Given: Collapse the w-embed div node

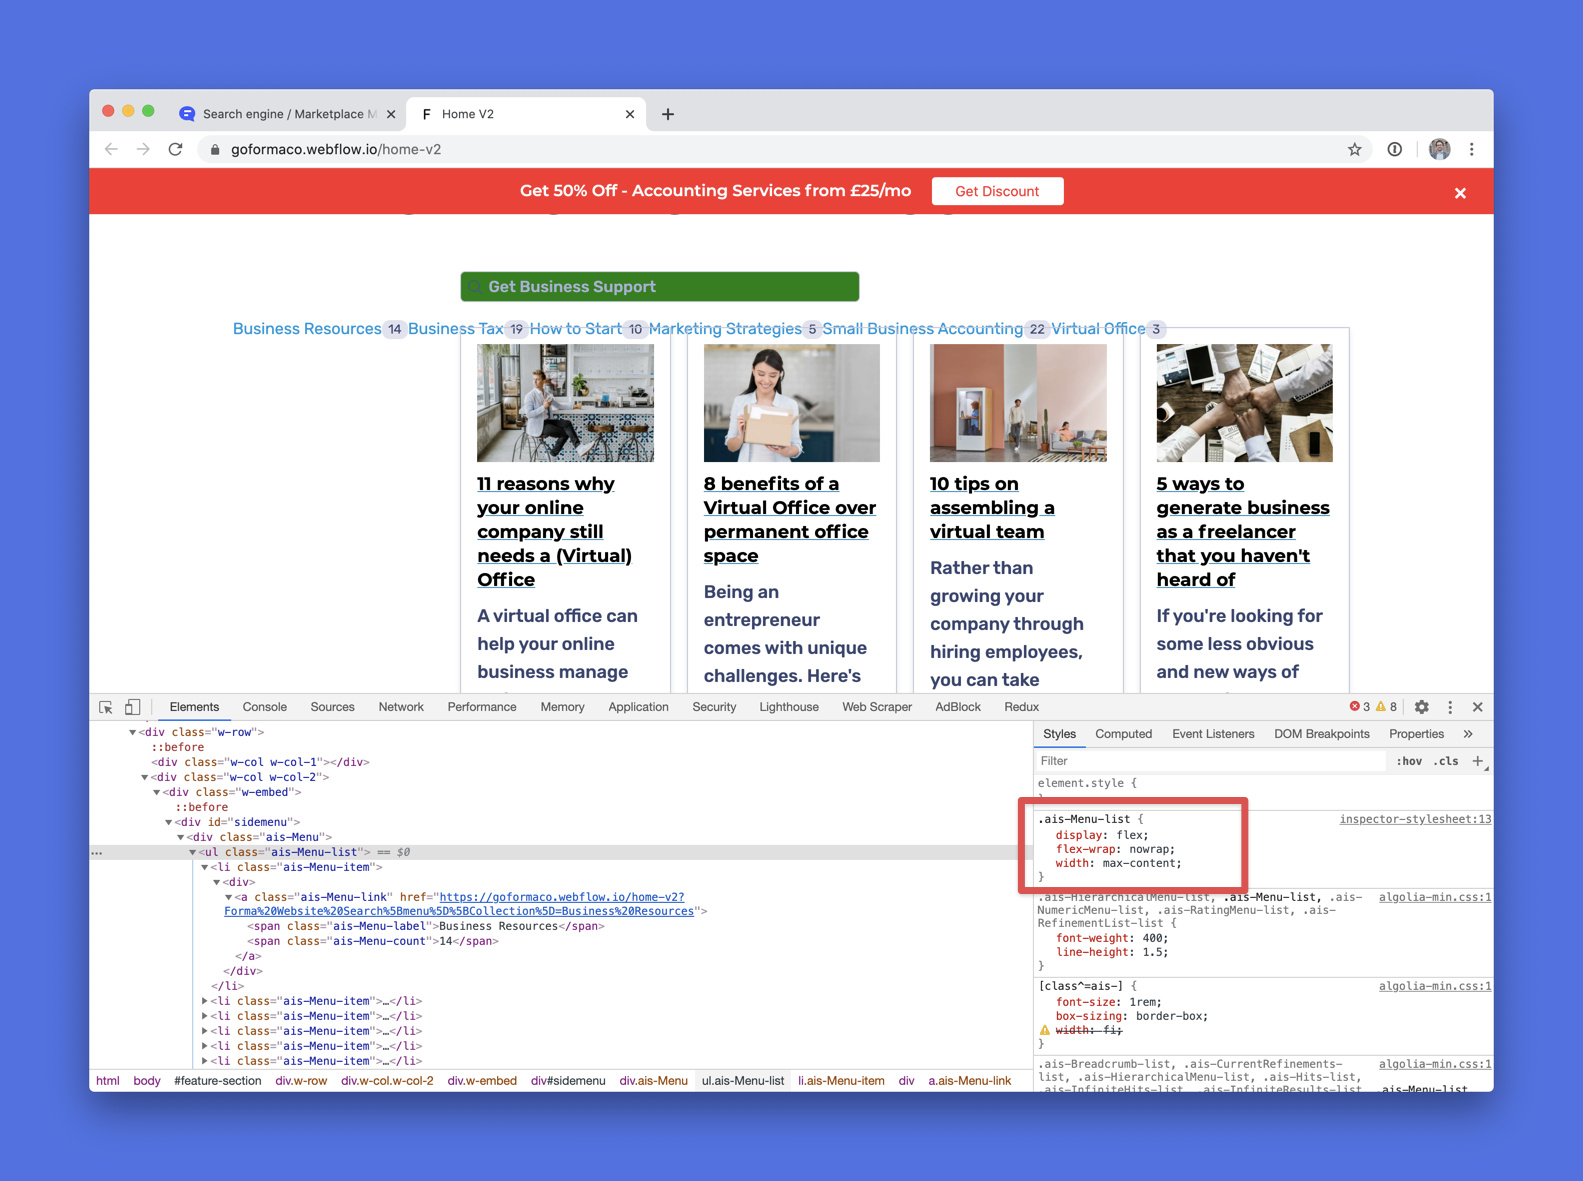Looking at the screenshot, I should (156, 792).
